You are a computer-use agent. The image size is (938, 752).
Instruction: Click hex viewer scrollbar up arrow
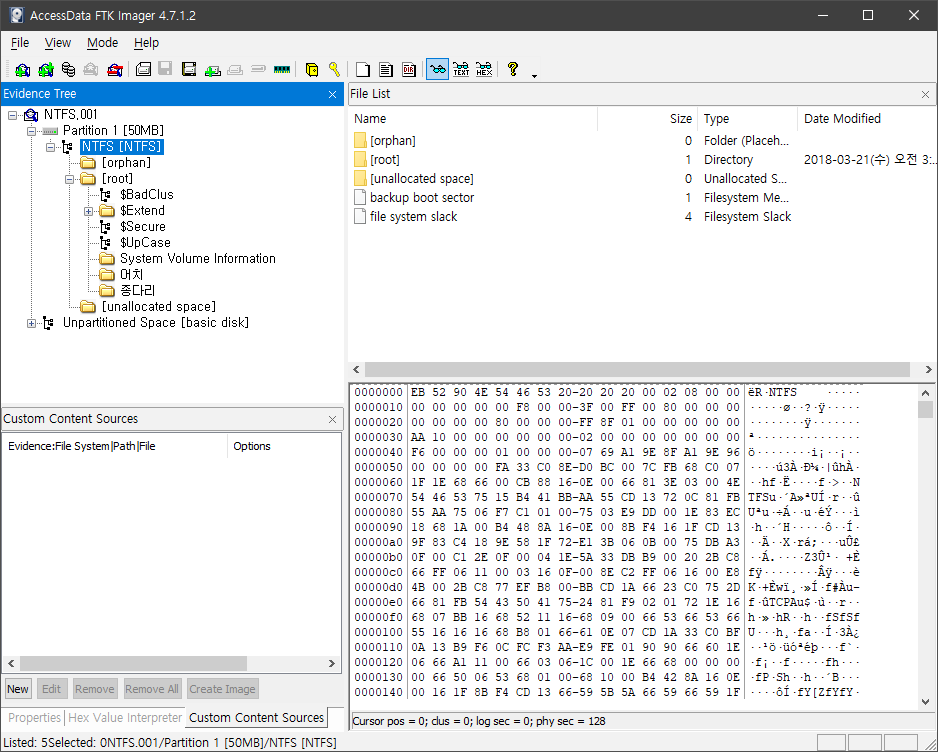click(x=925, y=393)
